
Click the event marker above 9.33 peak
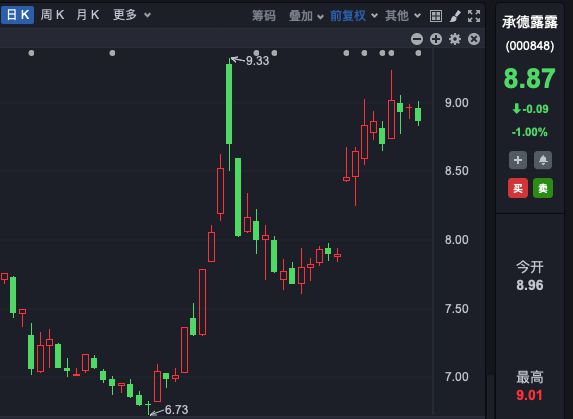256,53
